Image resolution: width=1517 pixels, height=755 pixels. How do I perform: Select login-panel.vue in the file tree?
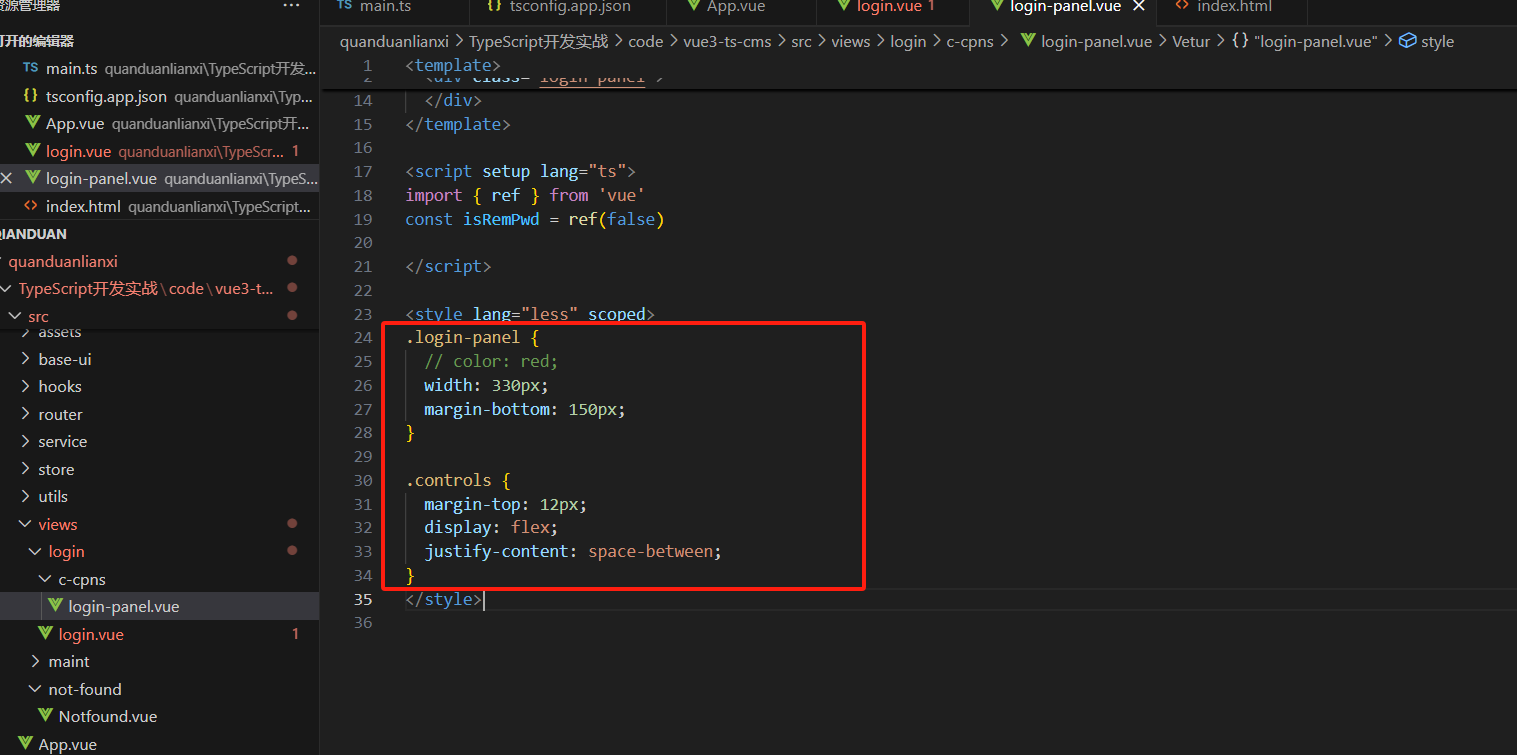(x=160, y=606)
